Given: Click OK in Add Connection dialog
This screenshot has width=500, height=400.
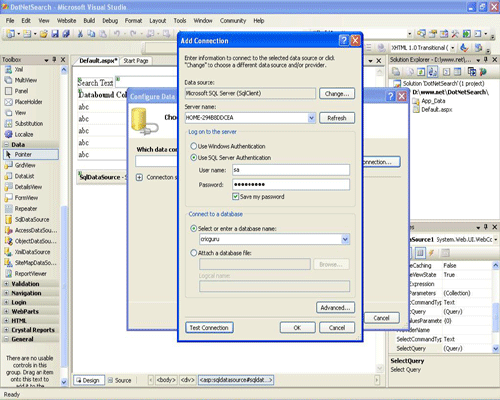Looking at the screenshot, I should (297, 327).
